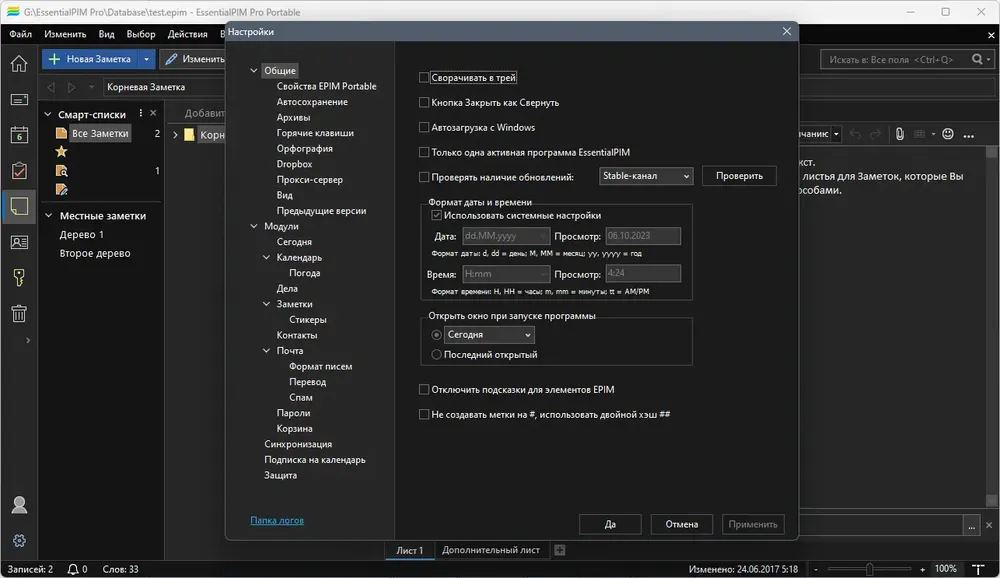Collapse the Заметки settings tree node
The image size is (1000, 578).
click(x=267, y=304)
